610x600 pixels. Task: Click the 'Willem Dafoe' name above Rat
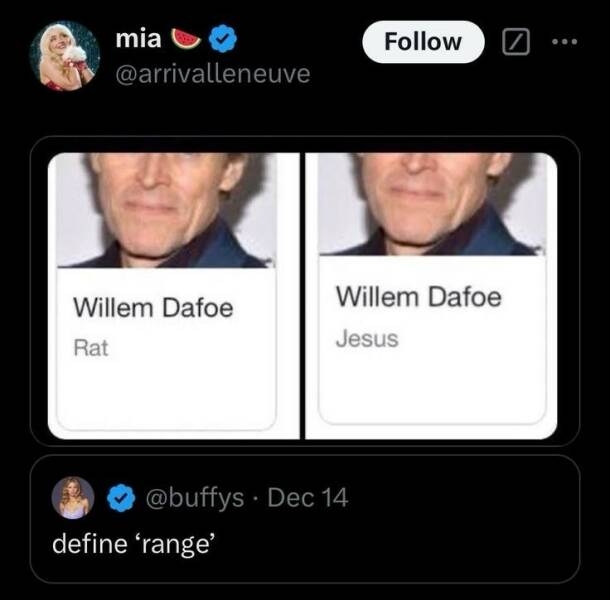coord(153,308)
